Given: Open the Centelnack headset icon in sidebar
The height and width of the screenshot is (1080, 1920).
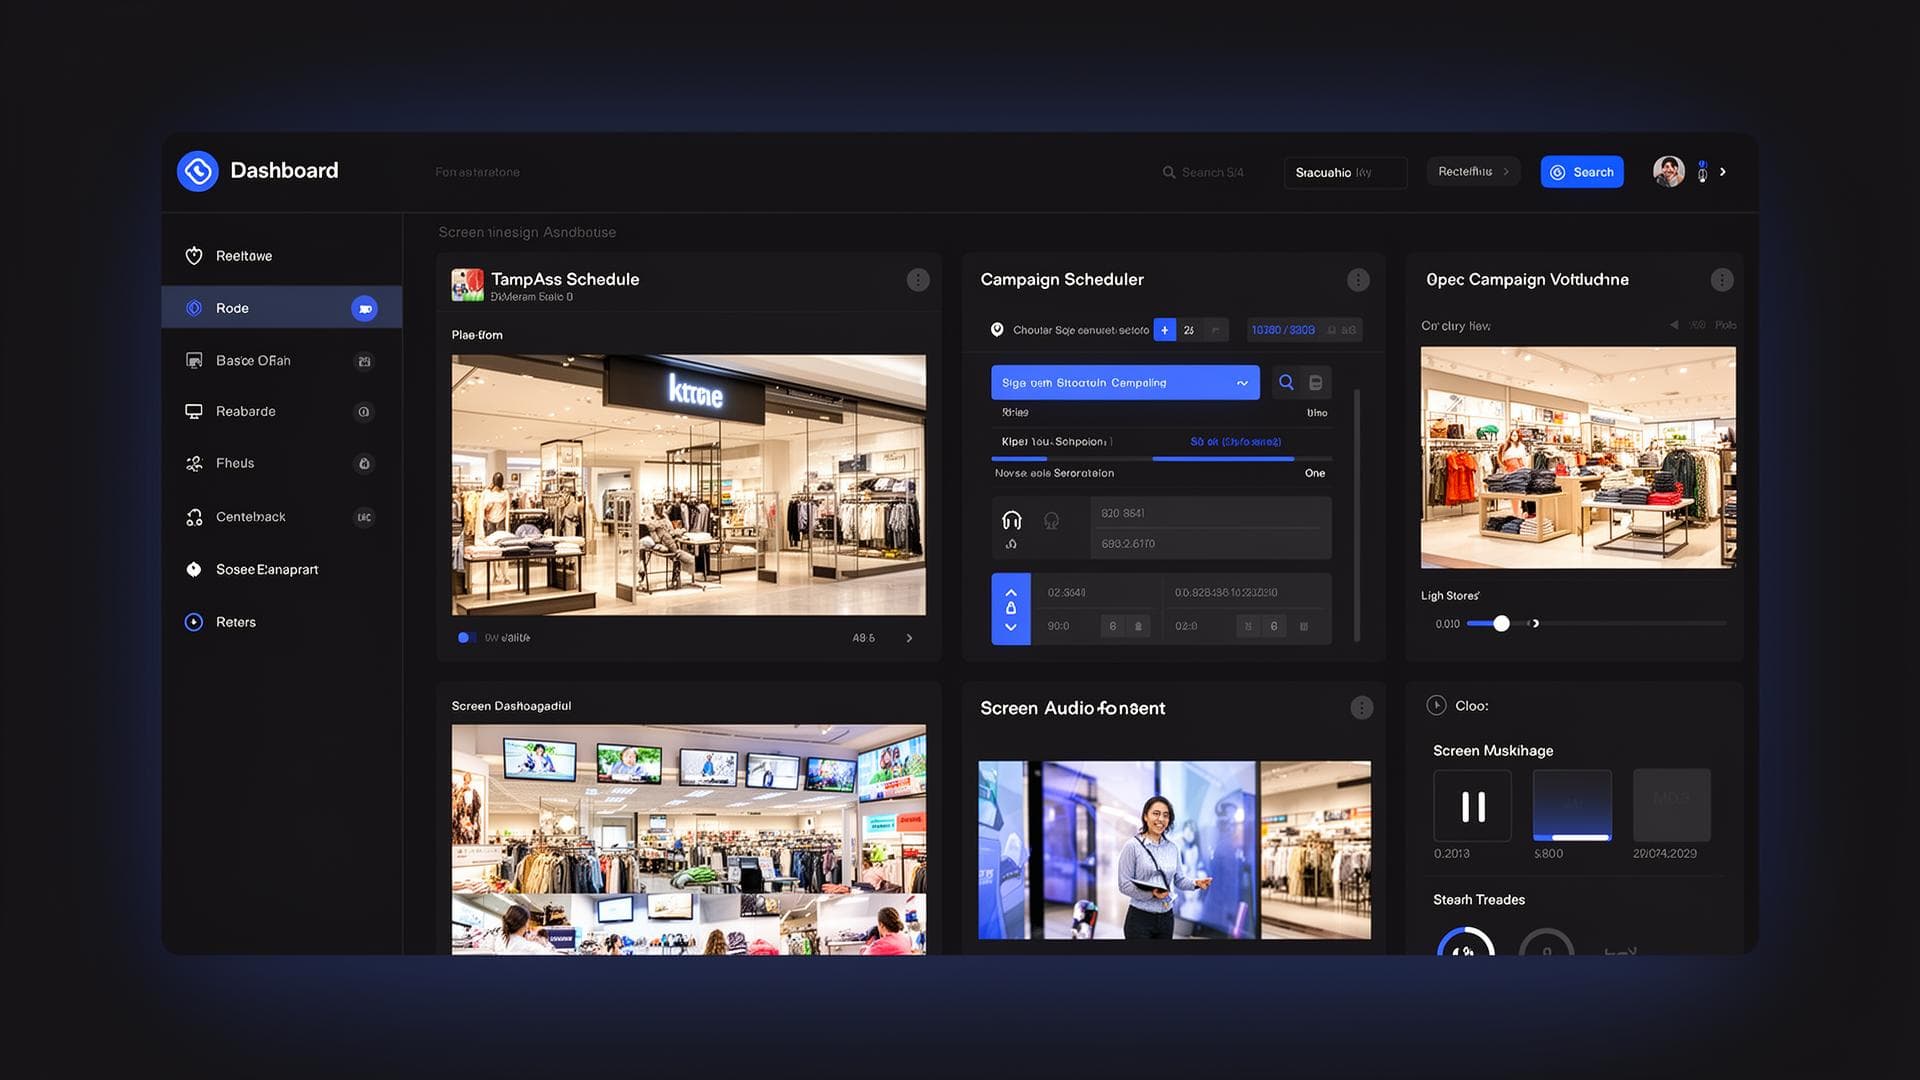Looking at the screenshot, I should [194, 516].
